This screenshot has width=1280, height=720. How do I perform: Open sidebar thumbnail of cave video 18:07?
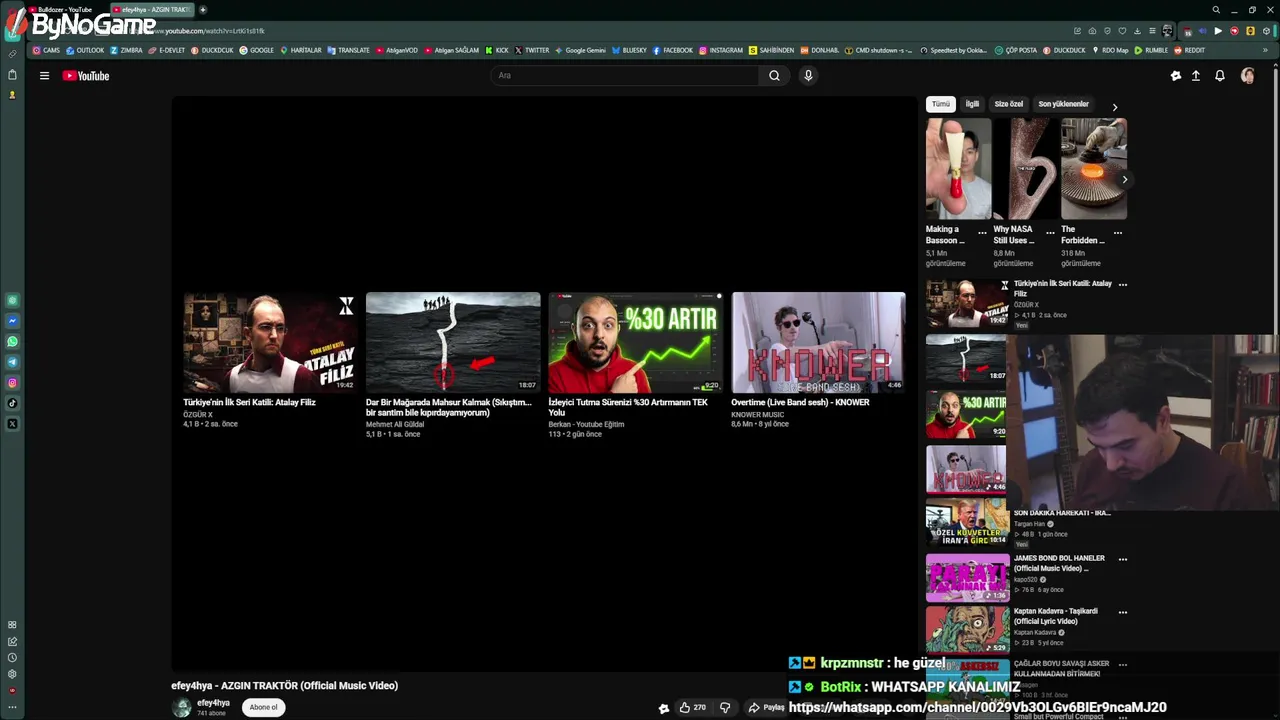[x=966, y=358]
